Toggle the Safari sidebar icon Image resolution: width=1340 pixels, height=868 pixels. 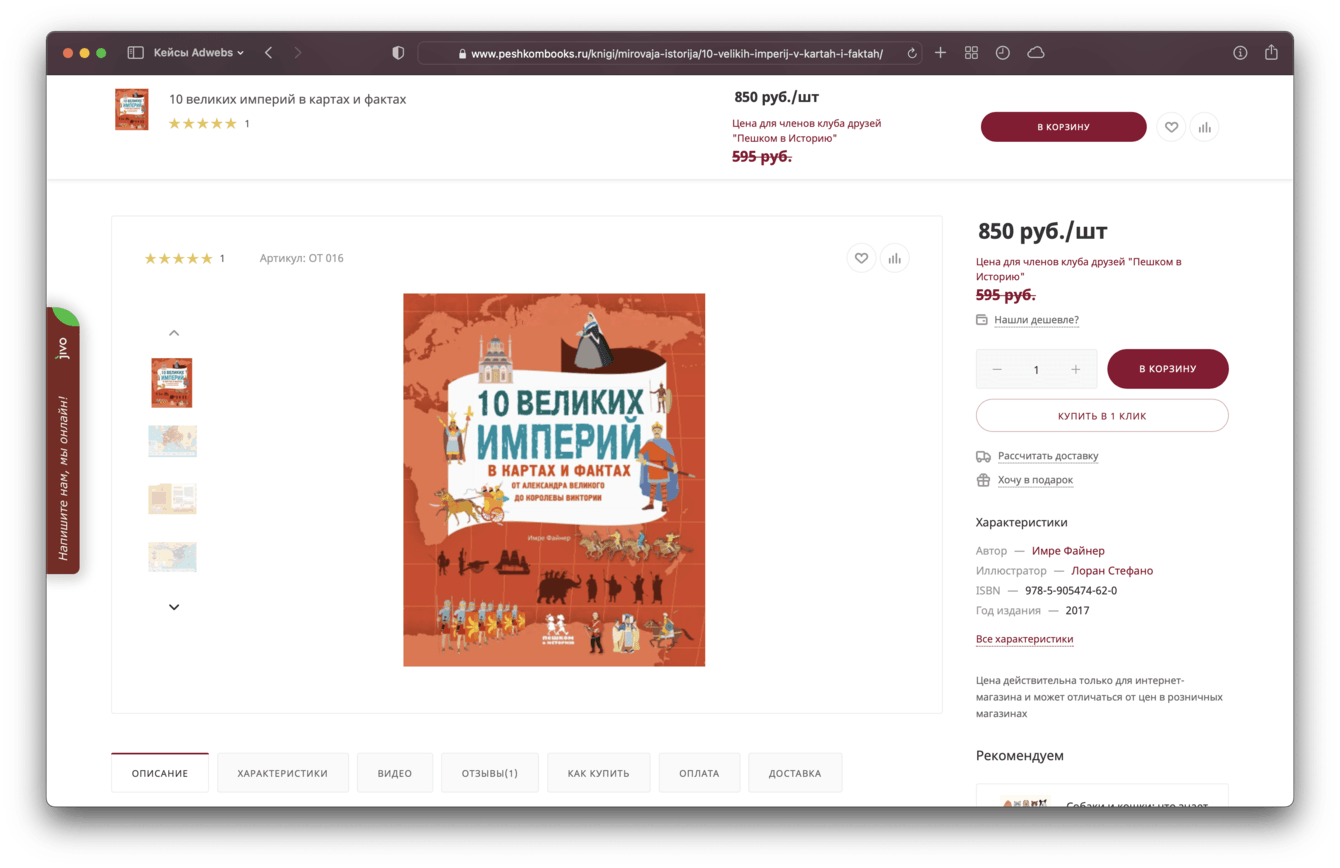tap(135, 53)
